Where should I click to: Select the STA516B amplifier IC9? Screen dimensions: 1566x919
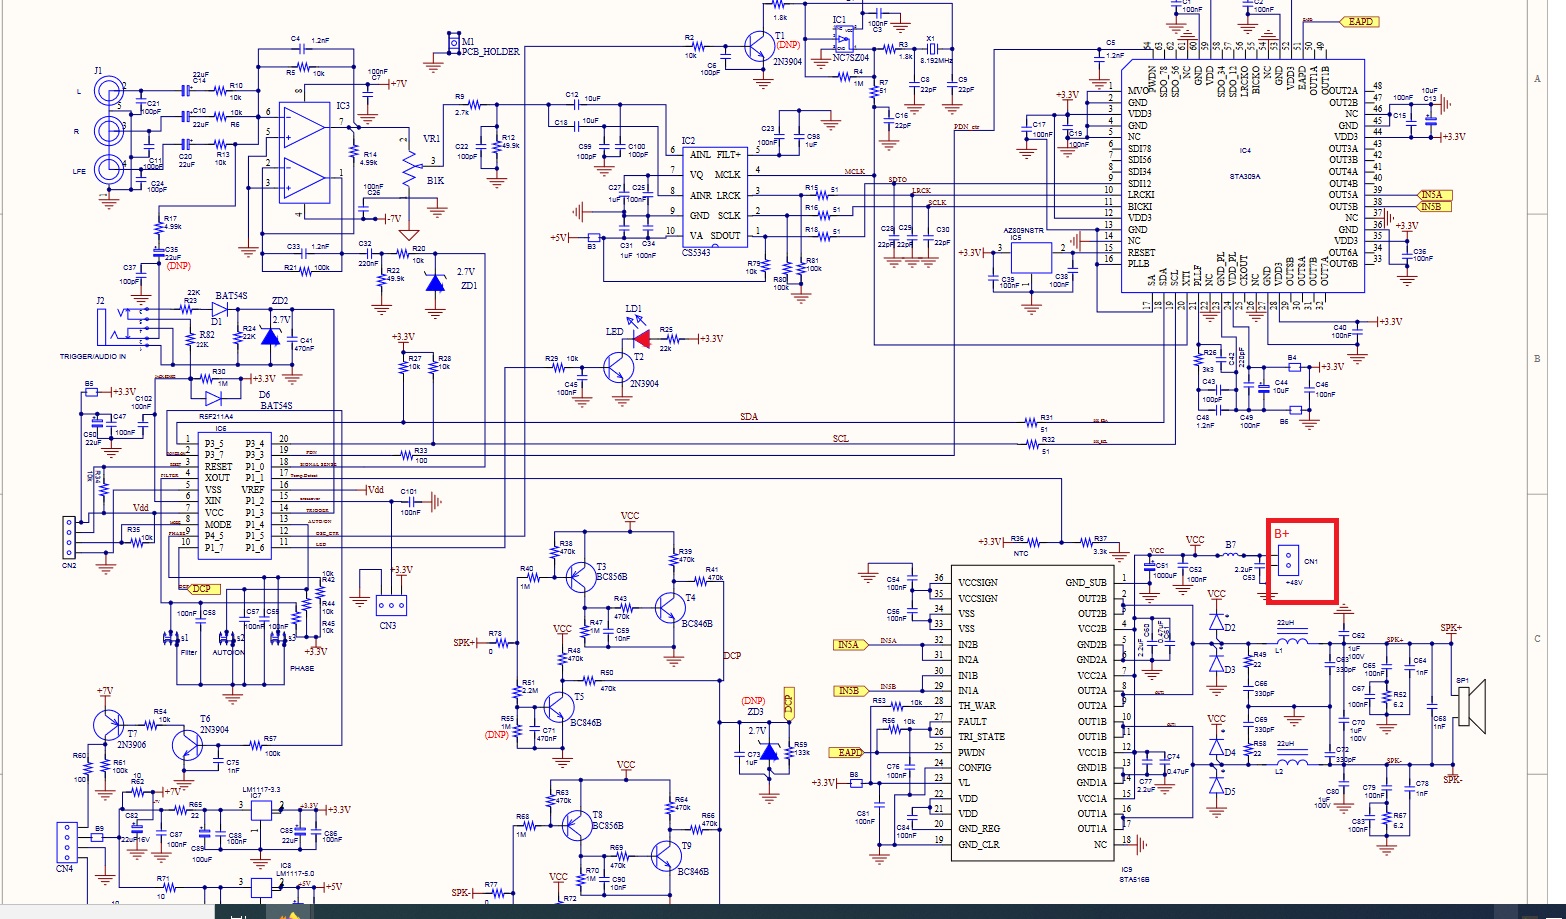(1031, 711)
